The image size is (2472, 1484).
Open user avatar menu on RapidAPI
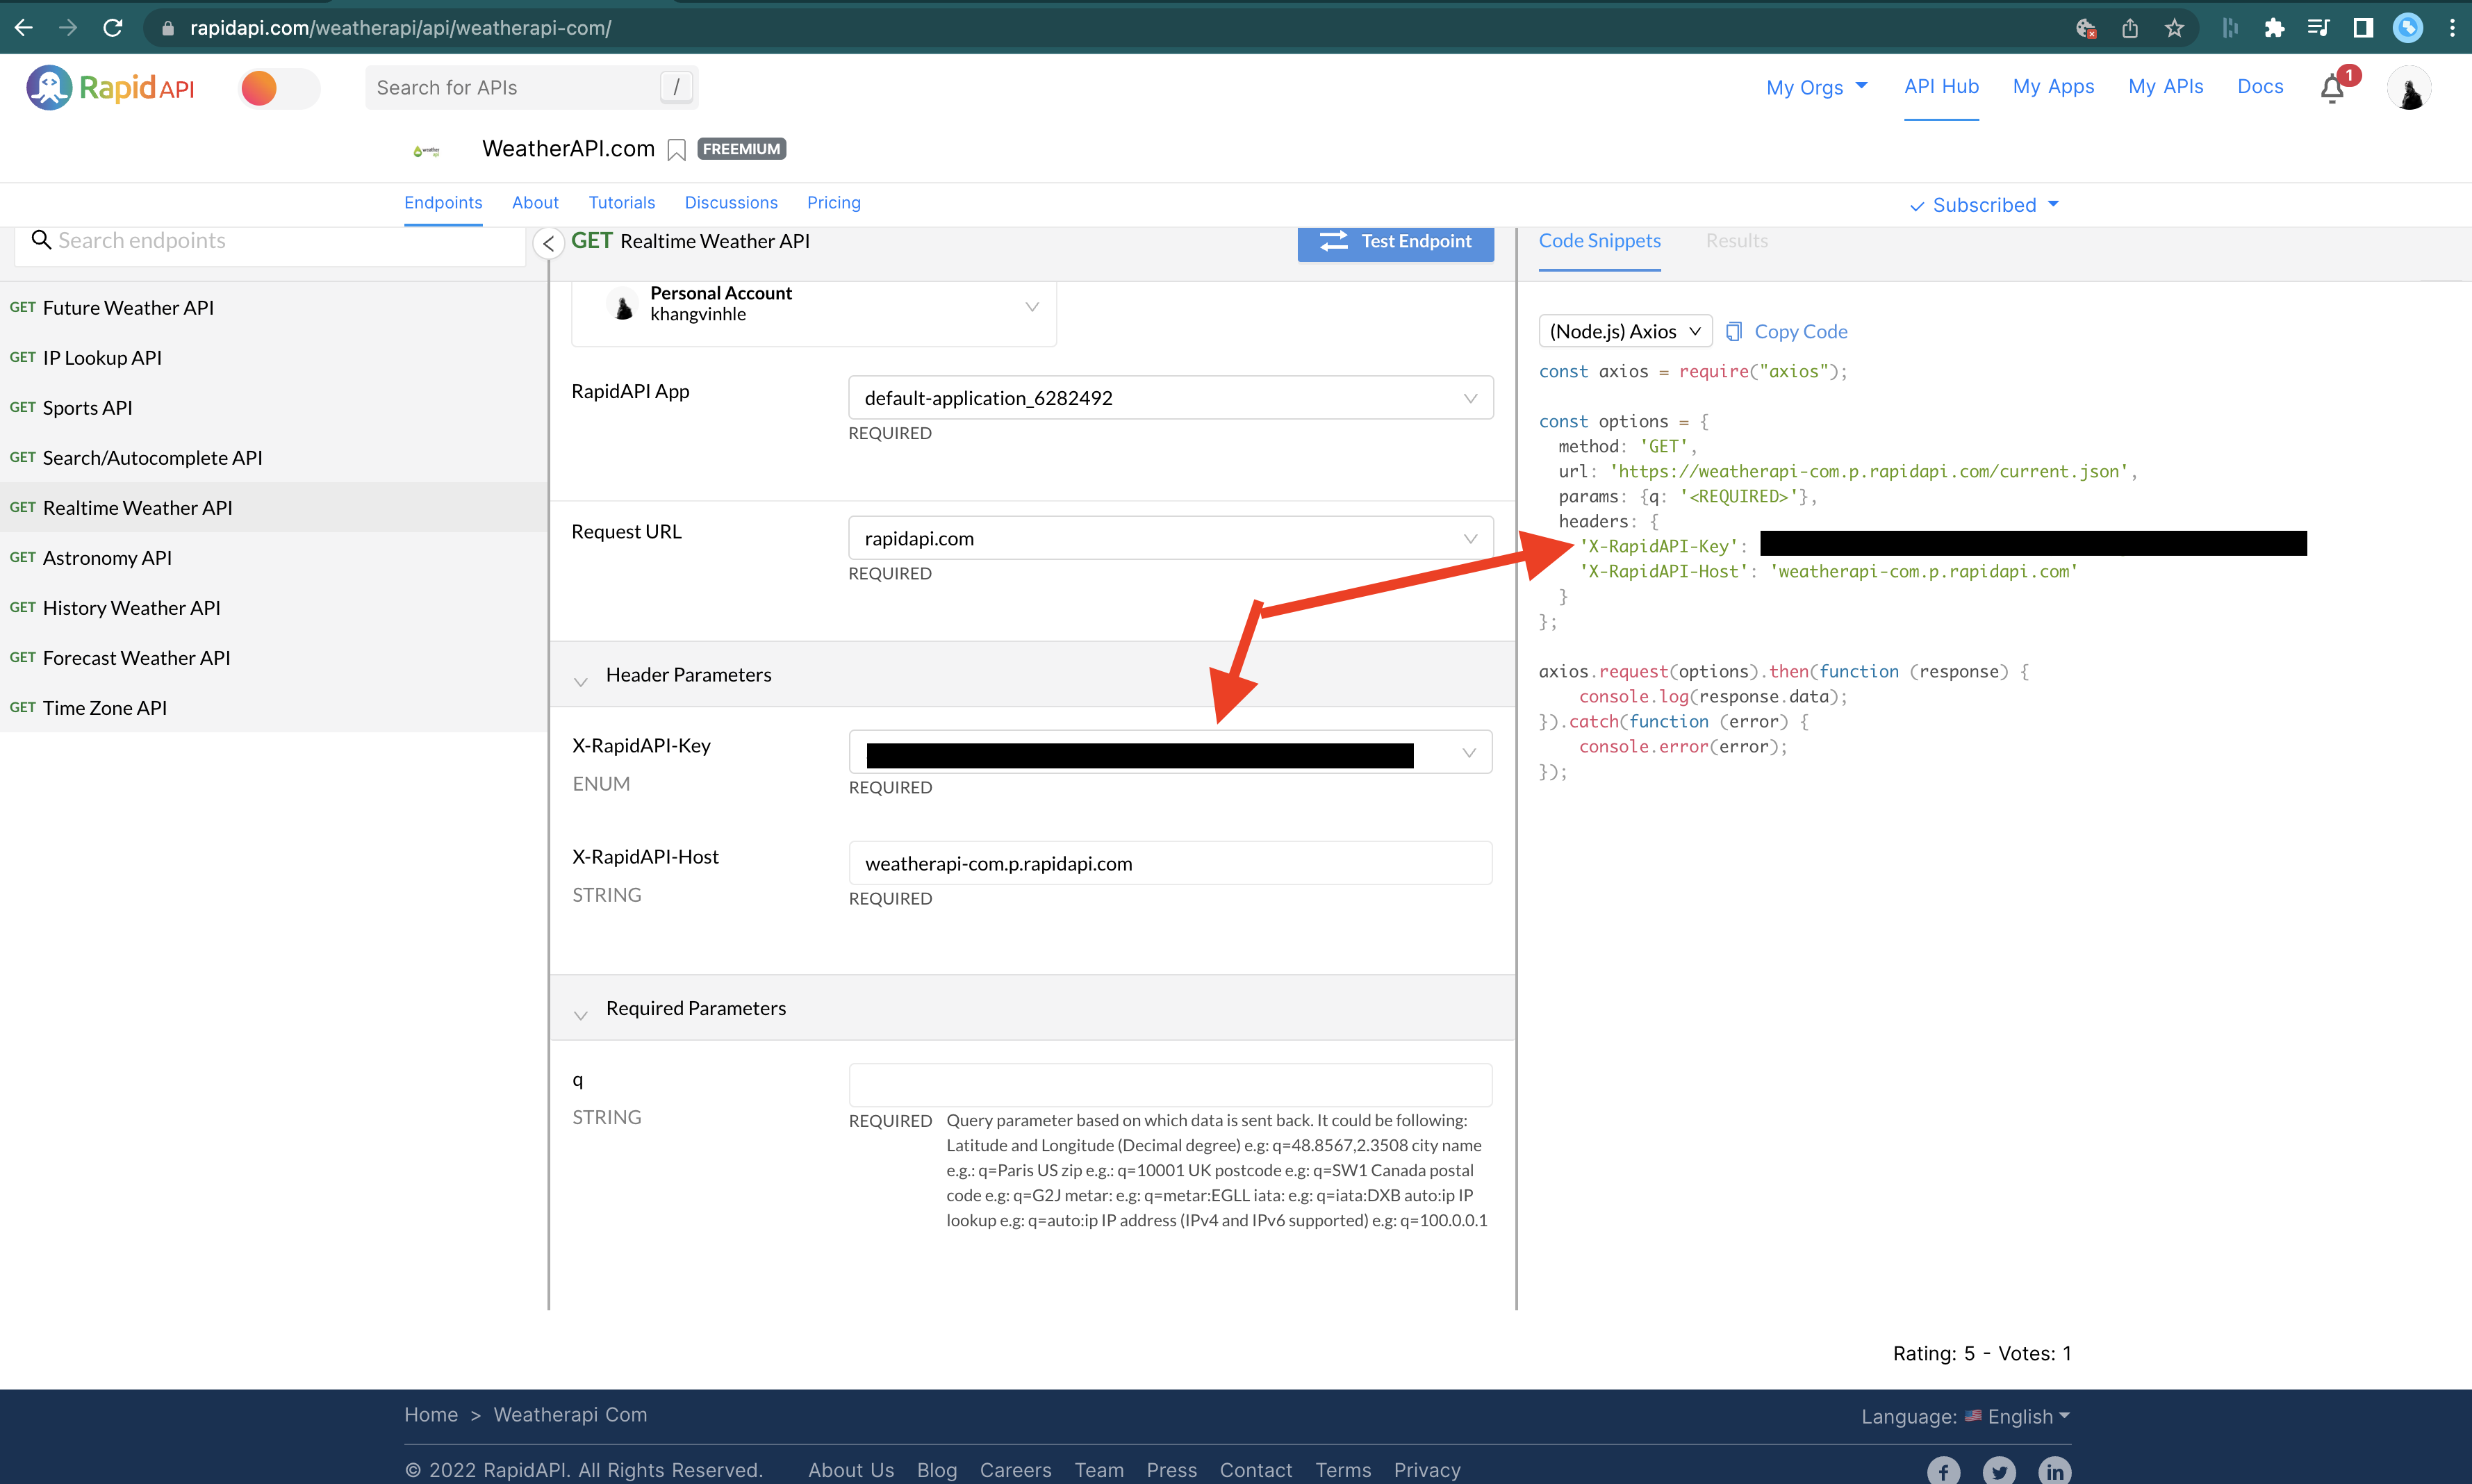(2410, 88)
